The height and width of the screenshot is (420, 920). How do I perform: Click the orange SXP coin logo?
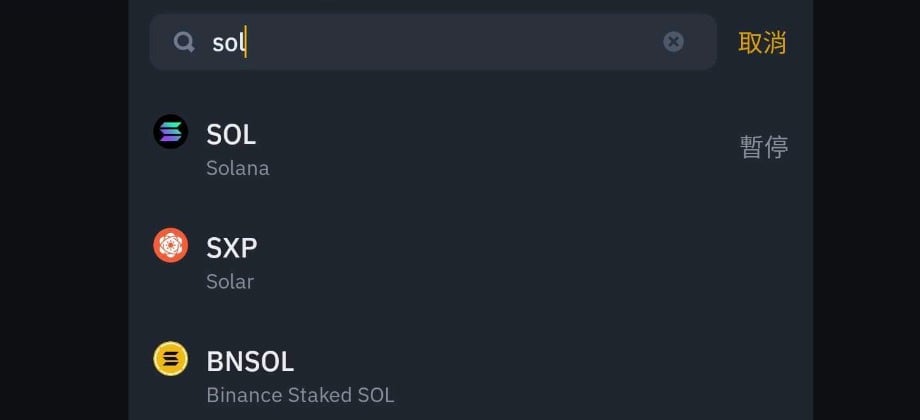[171, 245]
